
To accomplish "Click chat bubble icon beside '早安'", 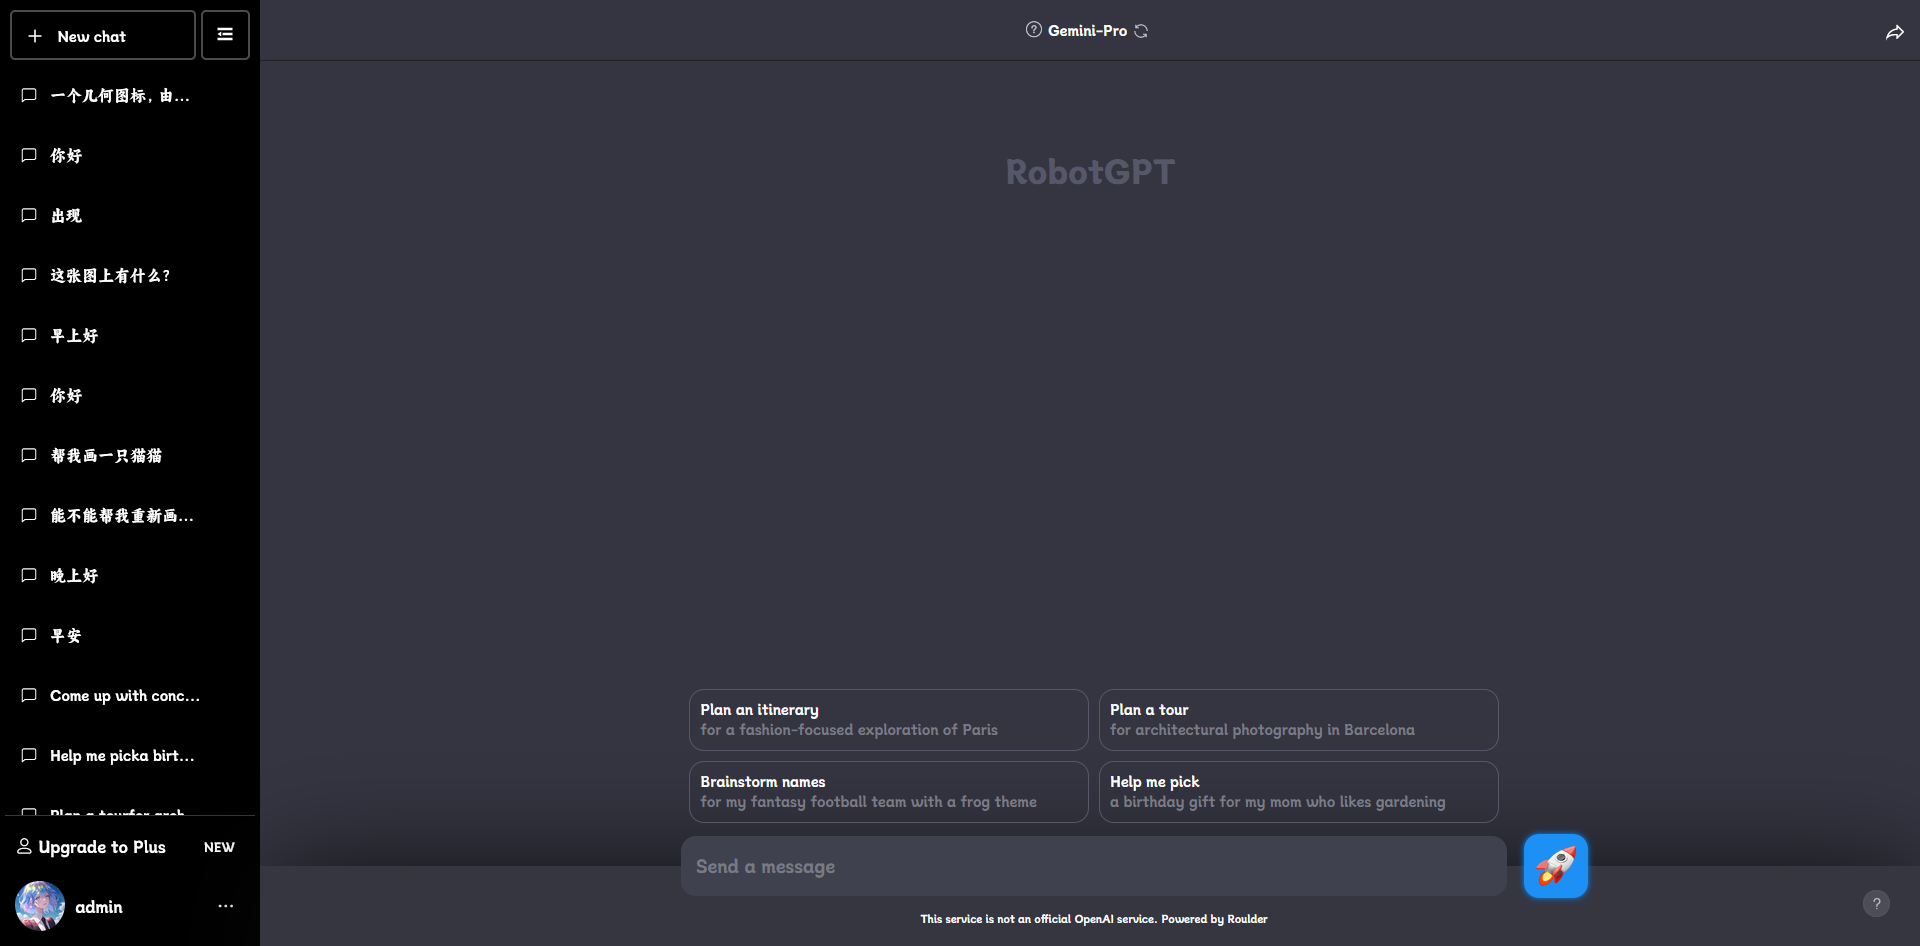I will (x=29, y=635).
